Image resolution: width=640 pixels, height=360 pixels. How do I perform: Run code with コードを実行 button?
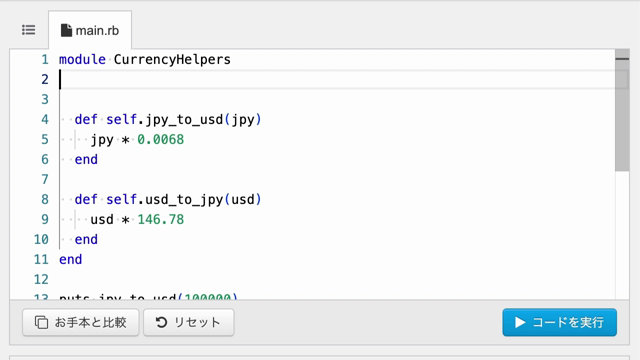(560, 322)
